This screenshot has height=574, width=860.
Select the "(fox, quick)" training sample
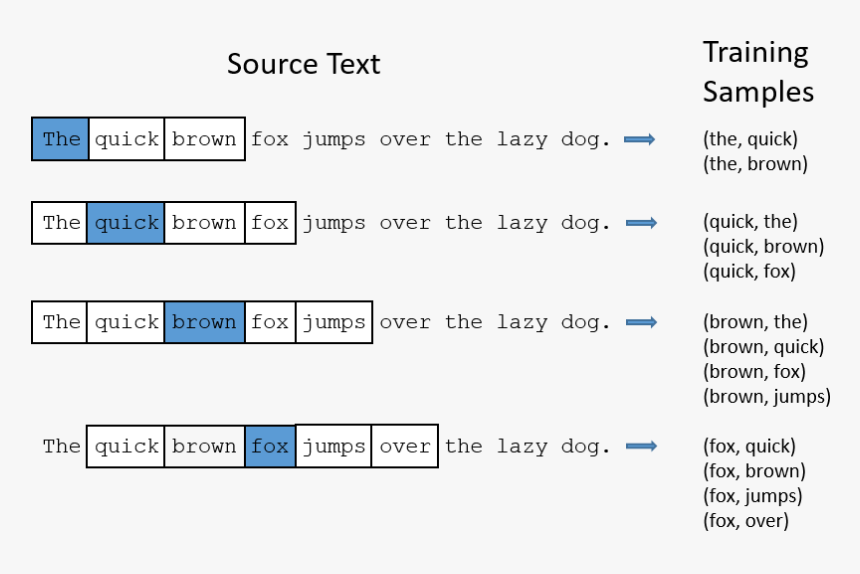(x=749, y=446)
